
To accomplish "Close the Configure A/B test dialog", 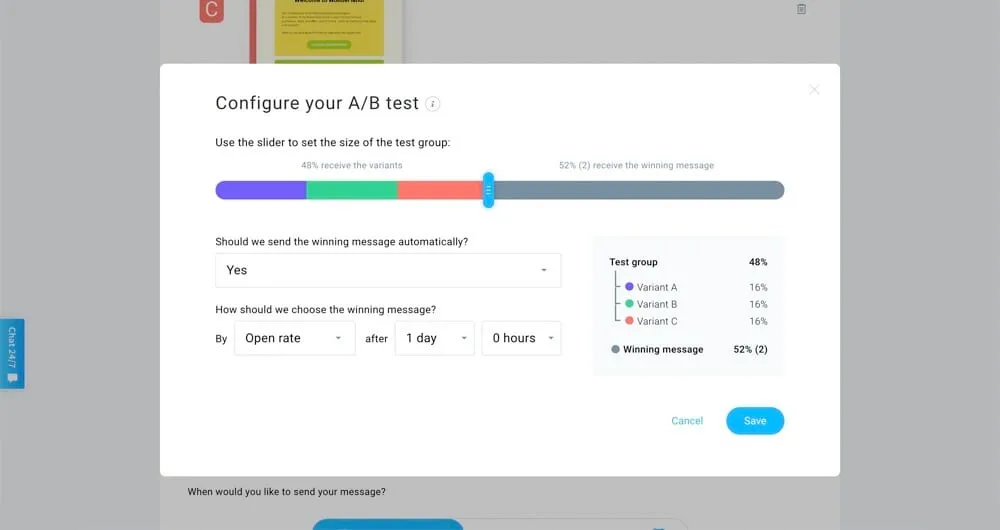I will tap(814, 89).
